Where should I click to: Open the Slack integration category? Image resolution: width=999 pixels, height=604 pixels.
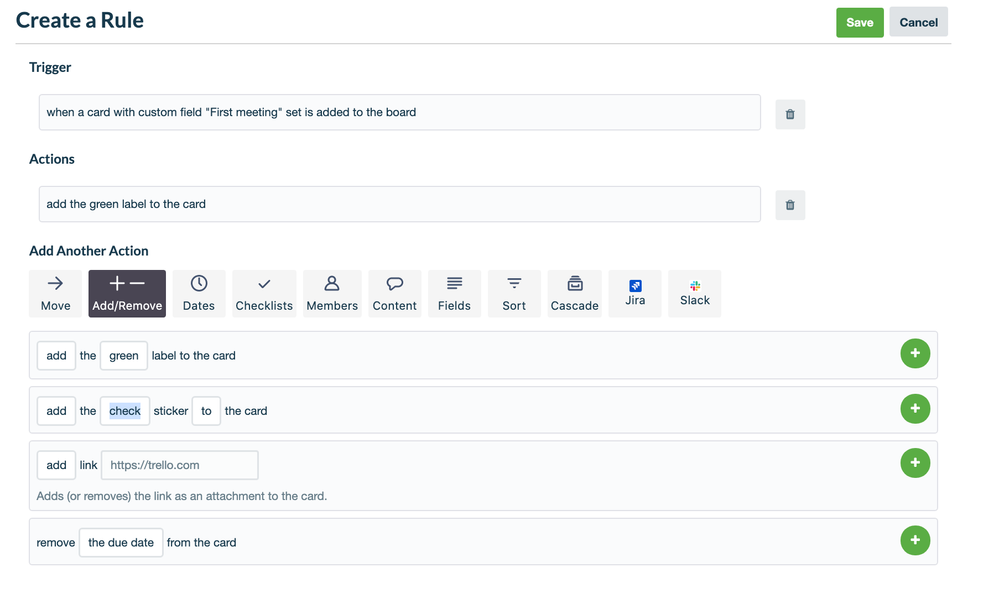coord(694,293)
